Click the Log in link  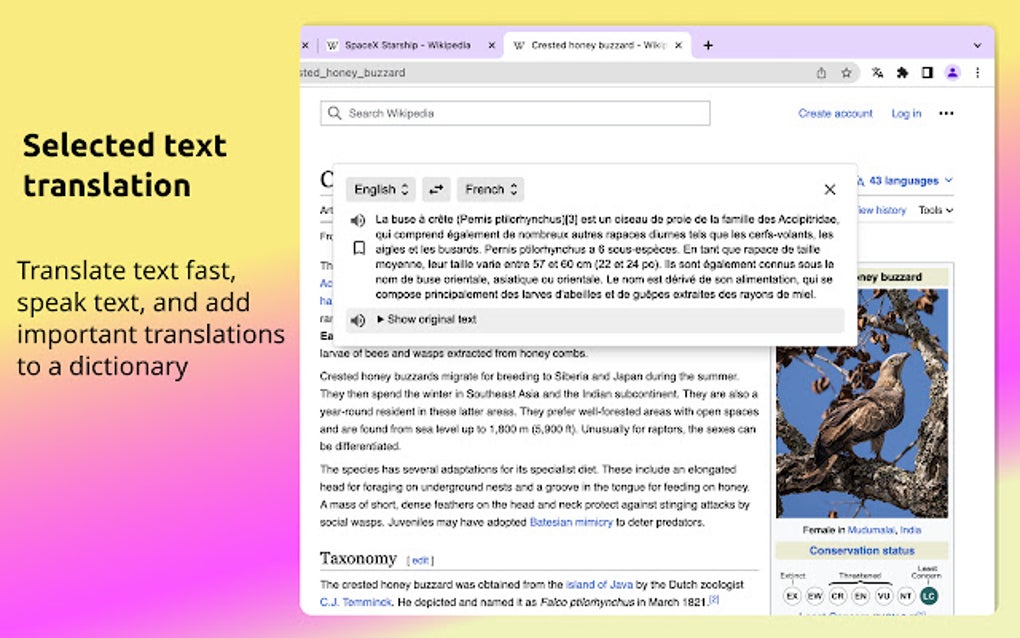coord(905,113)
